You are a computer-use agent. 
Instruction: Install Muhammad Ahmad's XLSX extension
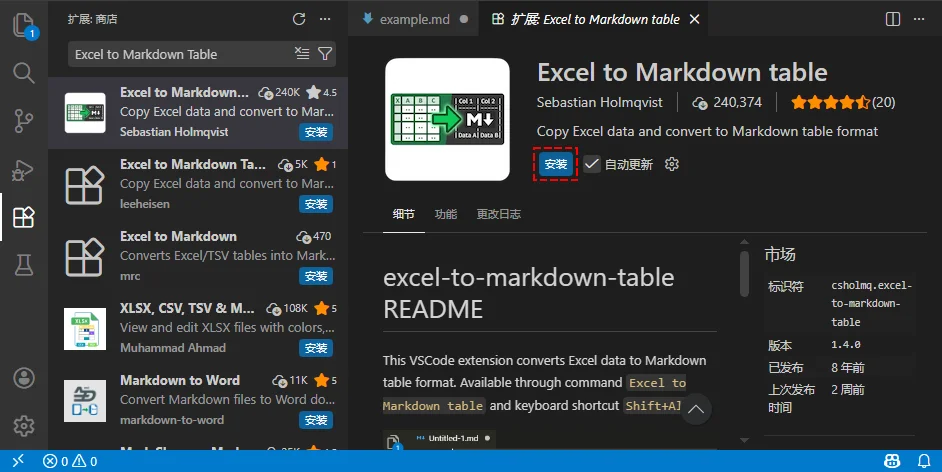point(316,348)
